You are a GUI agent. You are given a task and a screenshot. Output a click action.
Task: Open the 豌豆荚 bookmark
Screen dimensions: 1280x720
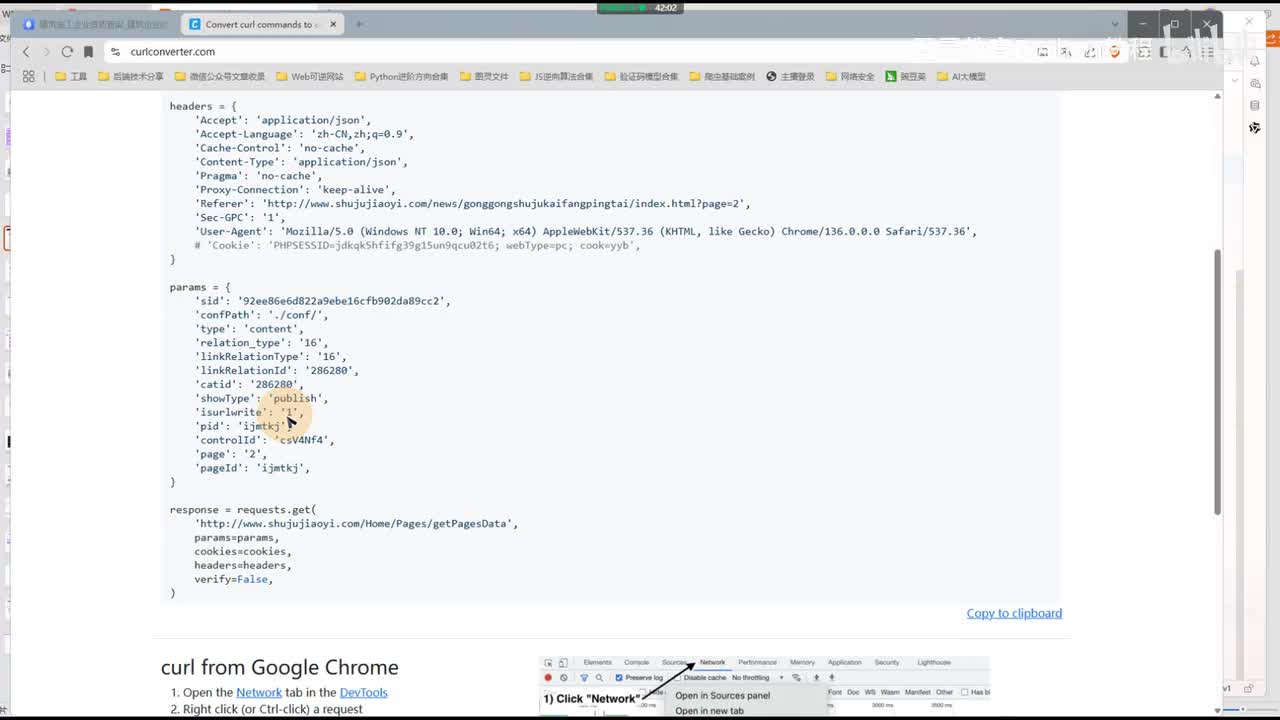coord(906,76)
